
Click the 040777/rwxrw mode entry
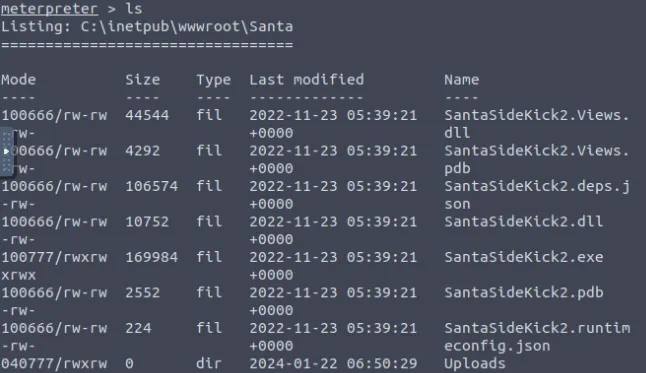pos(54,364)
